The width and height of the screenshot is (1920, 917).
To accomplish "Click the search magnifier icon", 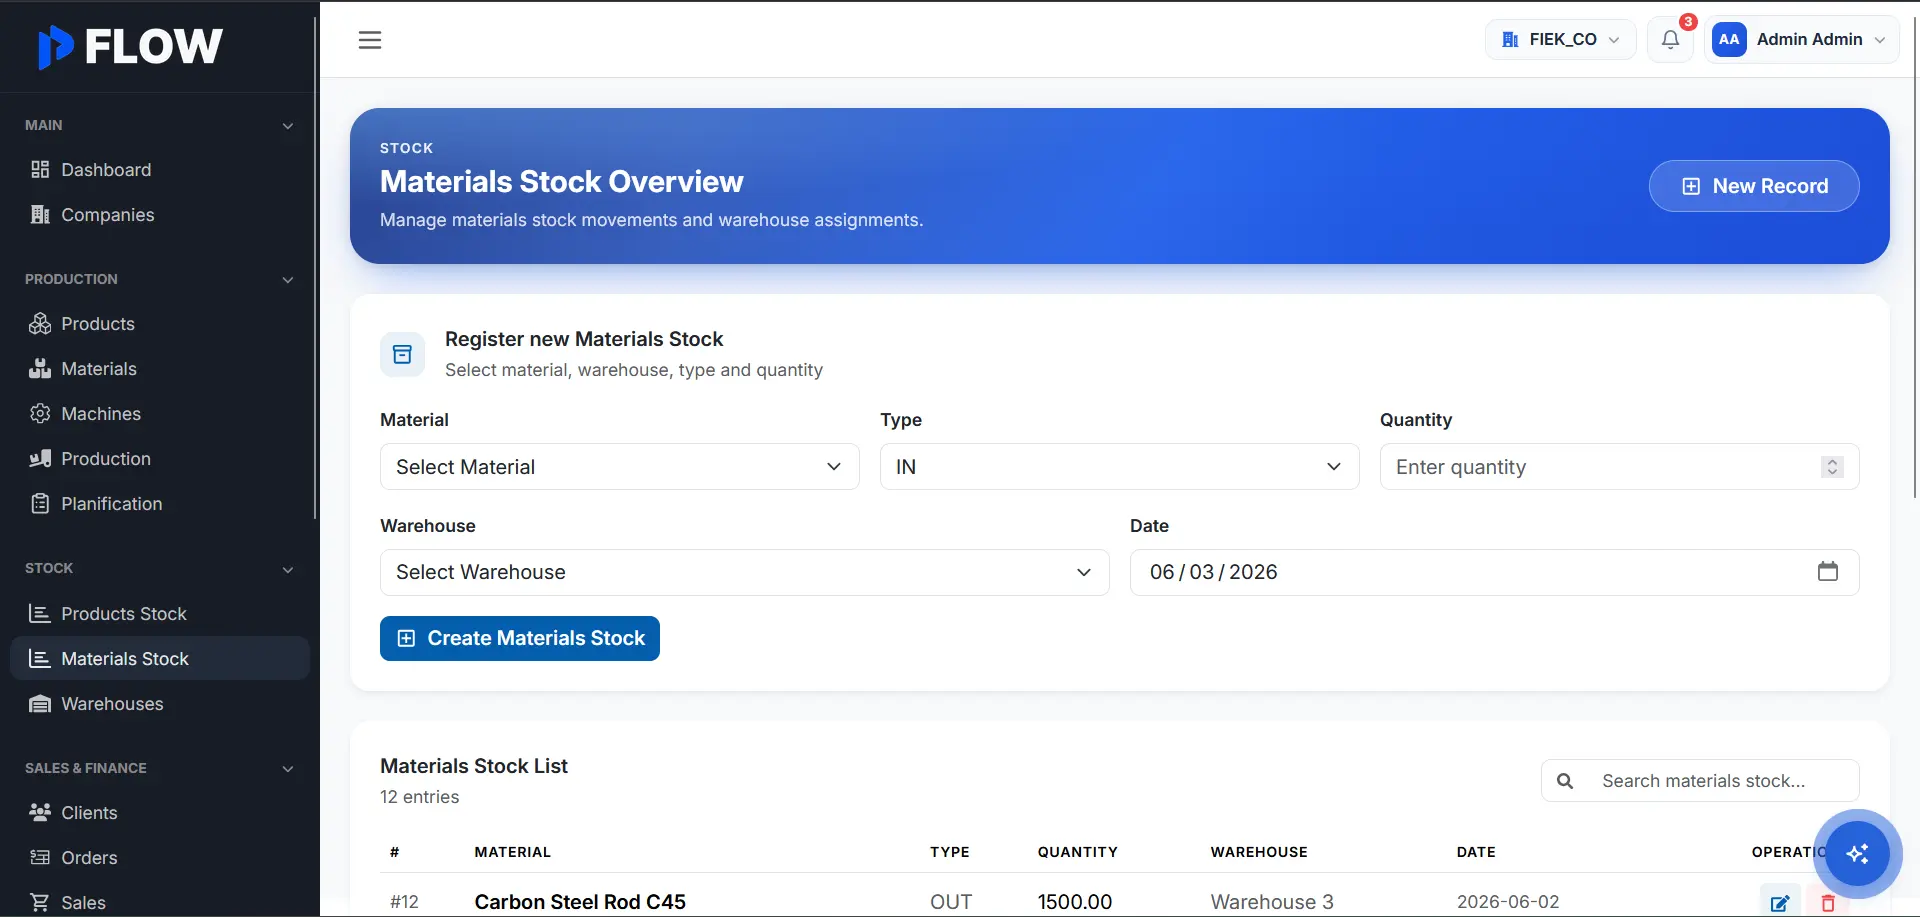I will pos(1565,781).
